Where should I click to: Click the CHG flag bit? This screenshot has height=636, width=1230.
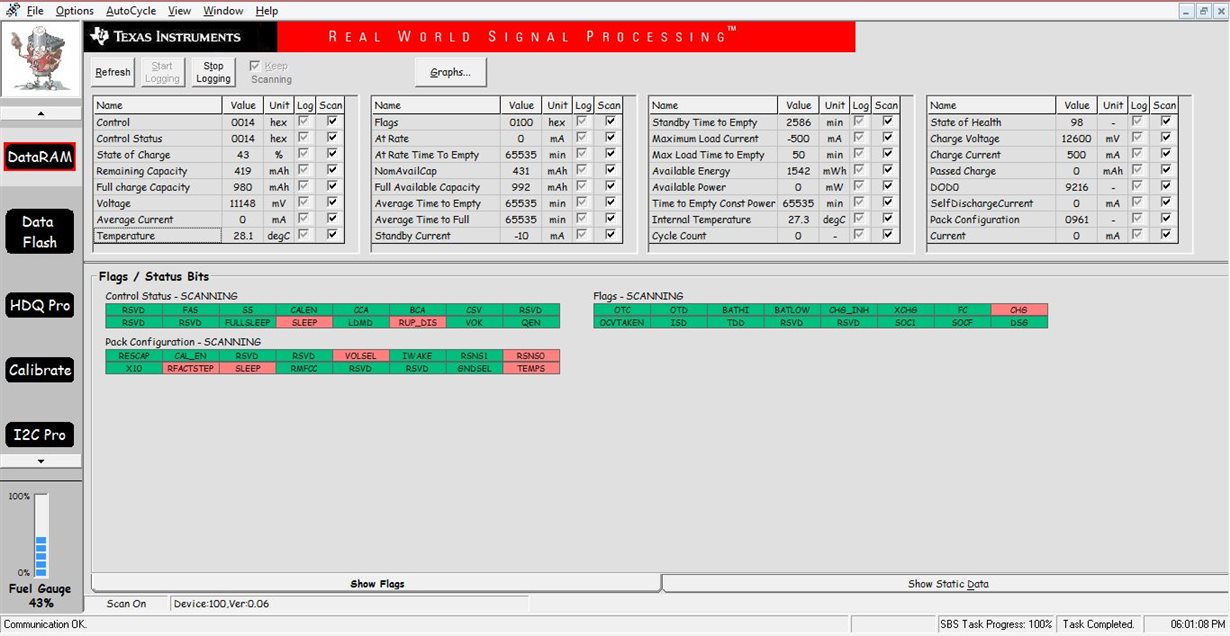(x=1019, y=310)
